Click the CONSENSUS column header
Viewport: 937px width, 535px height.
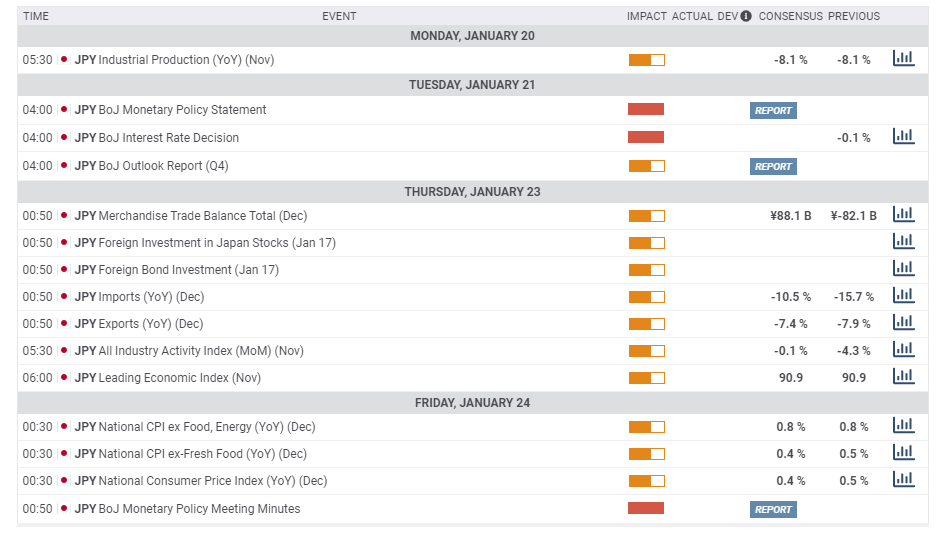(791, 16)
